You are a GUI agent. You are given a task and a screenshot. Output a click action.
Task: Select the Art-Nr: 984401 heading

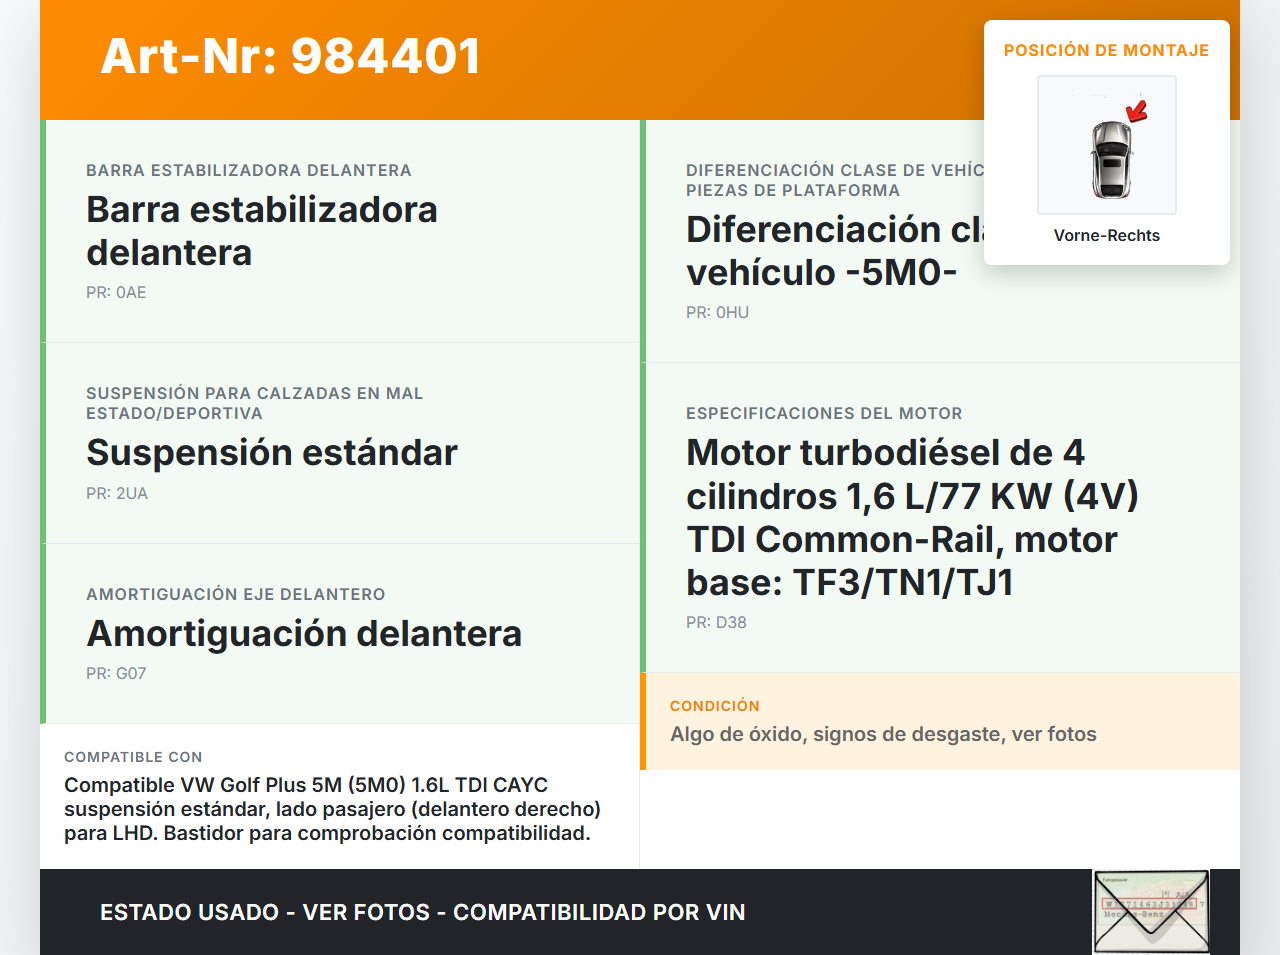tap(291, 56)
